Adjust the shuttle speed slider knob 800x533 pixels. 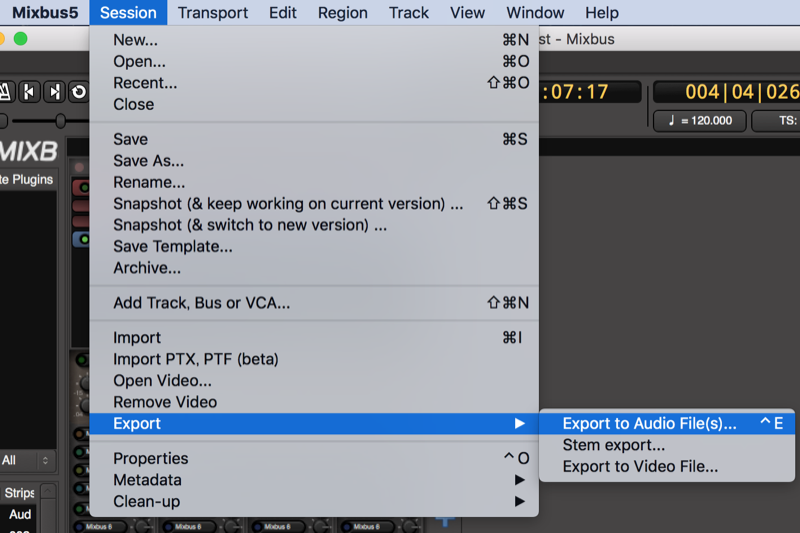click(60, 121)
